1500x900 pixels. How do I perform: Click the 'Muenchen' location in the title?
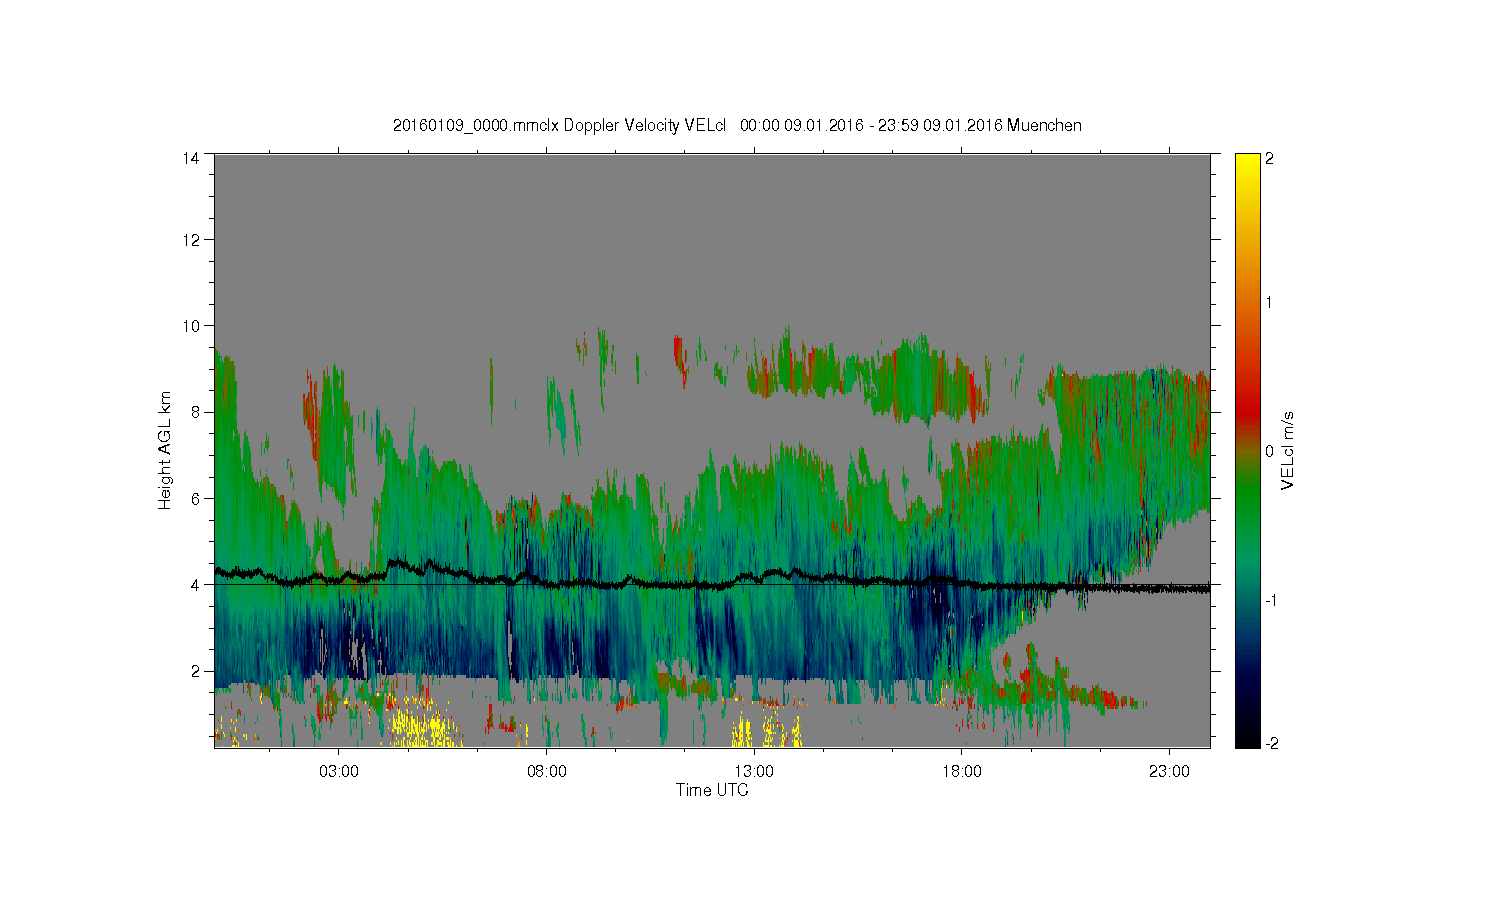click(1044, 125)
